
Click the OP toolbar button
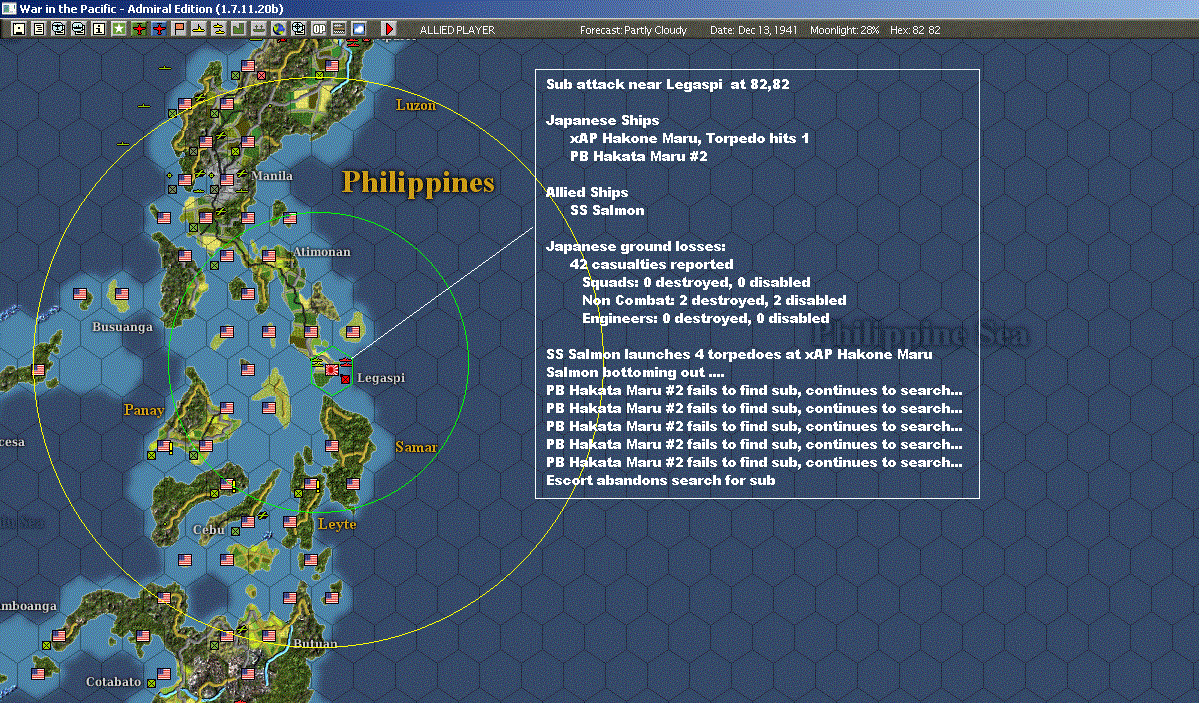pos(319,29)
